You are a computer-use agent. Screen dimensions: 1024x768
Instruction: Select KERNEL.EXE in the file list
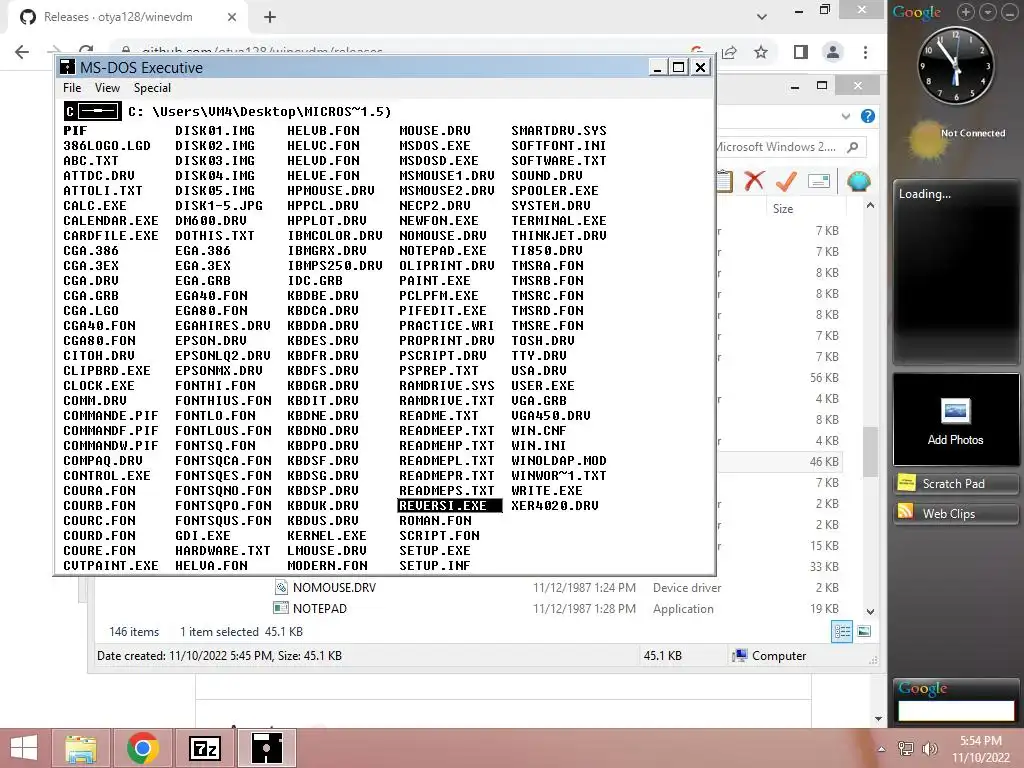point(327,536)
